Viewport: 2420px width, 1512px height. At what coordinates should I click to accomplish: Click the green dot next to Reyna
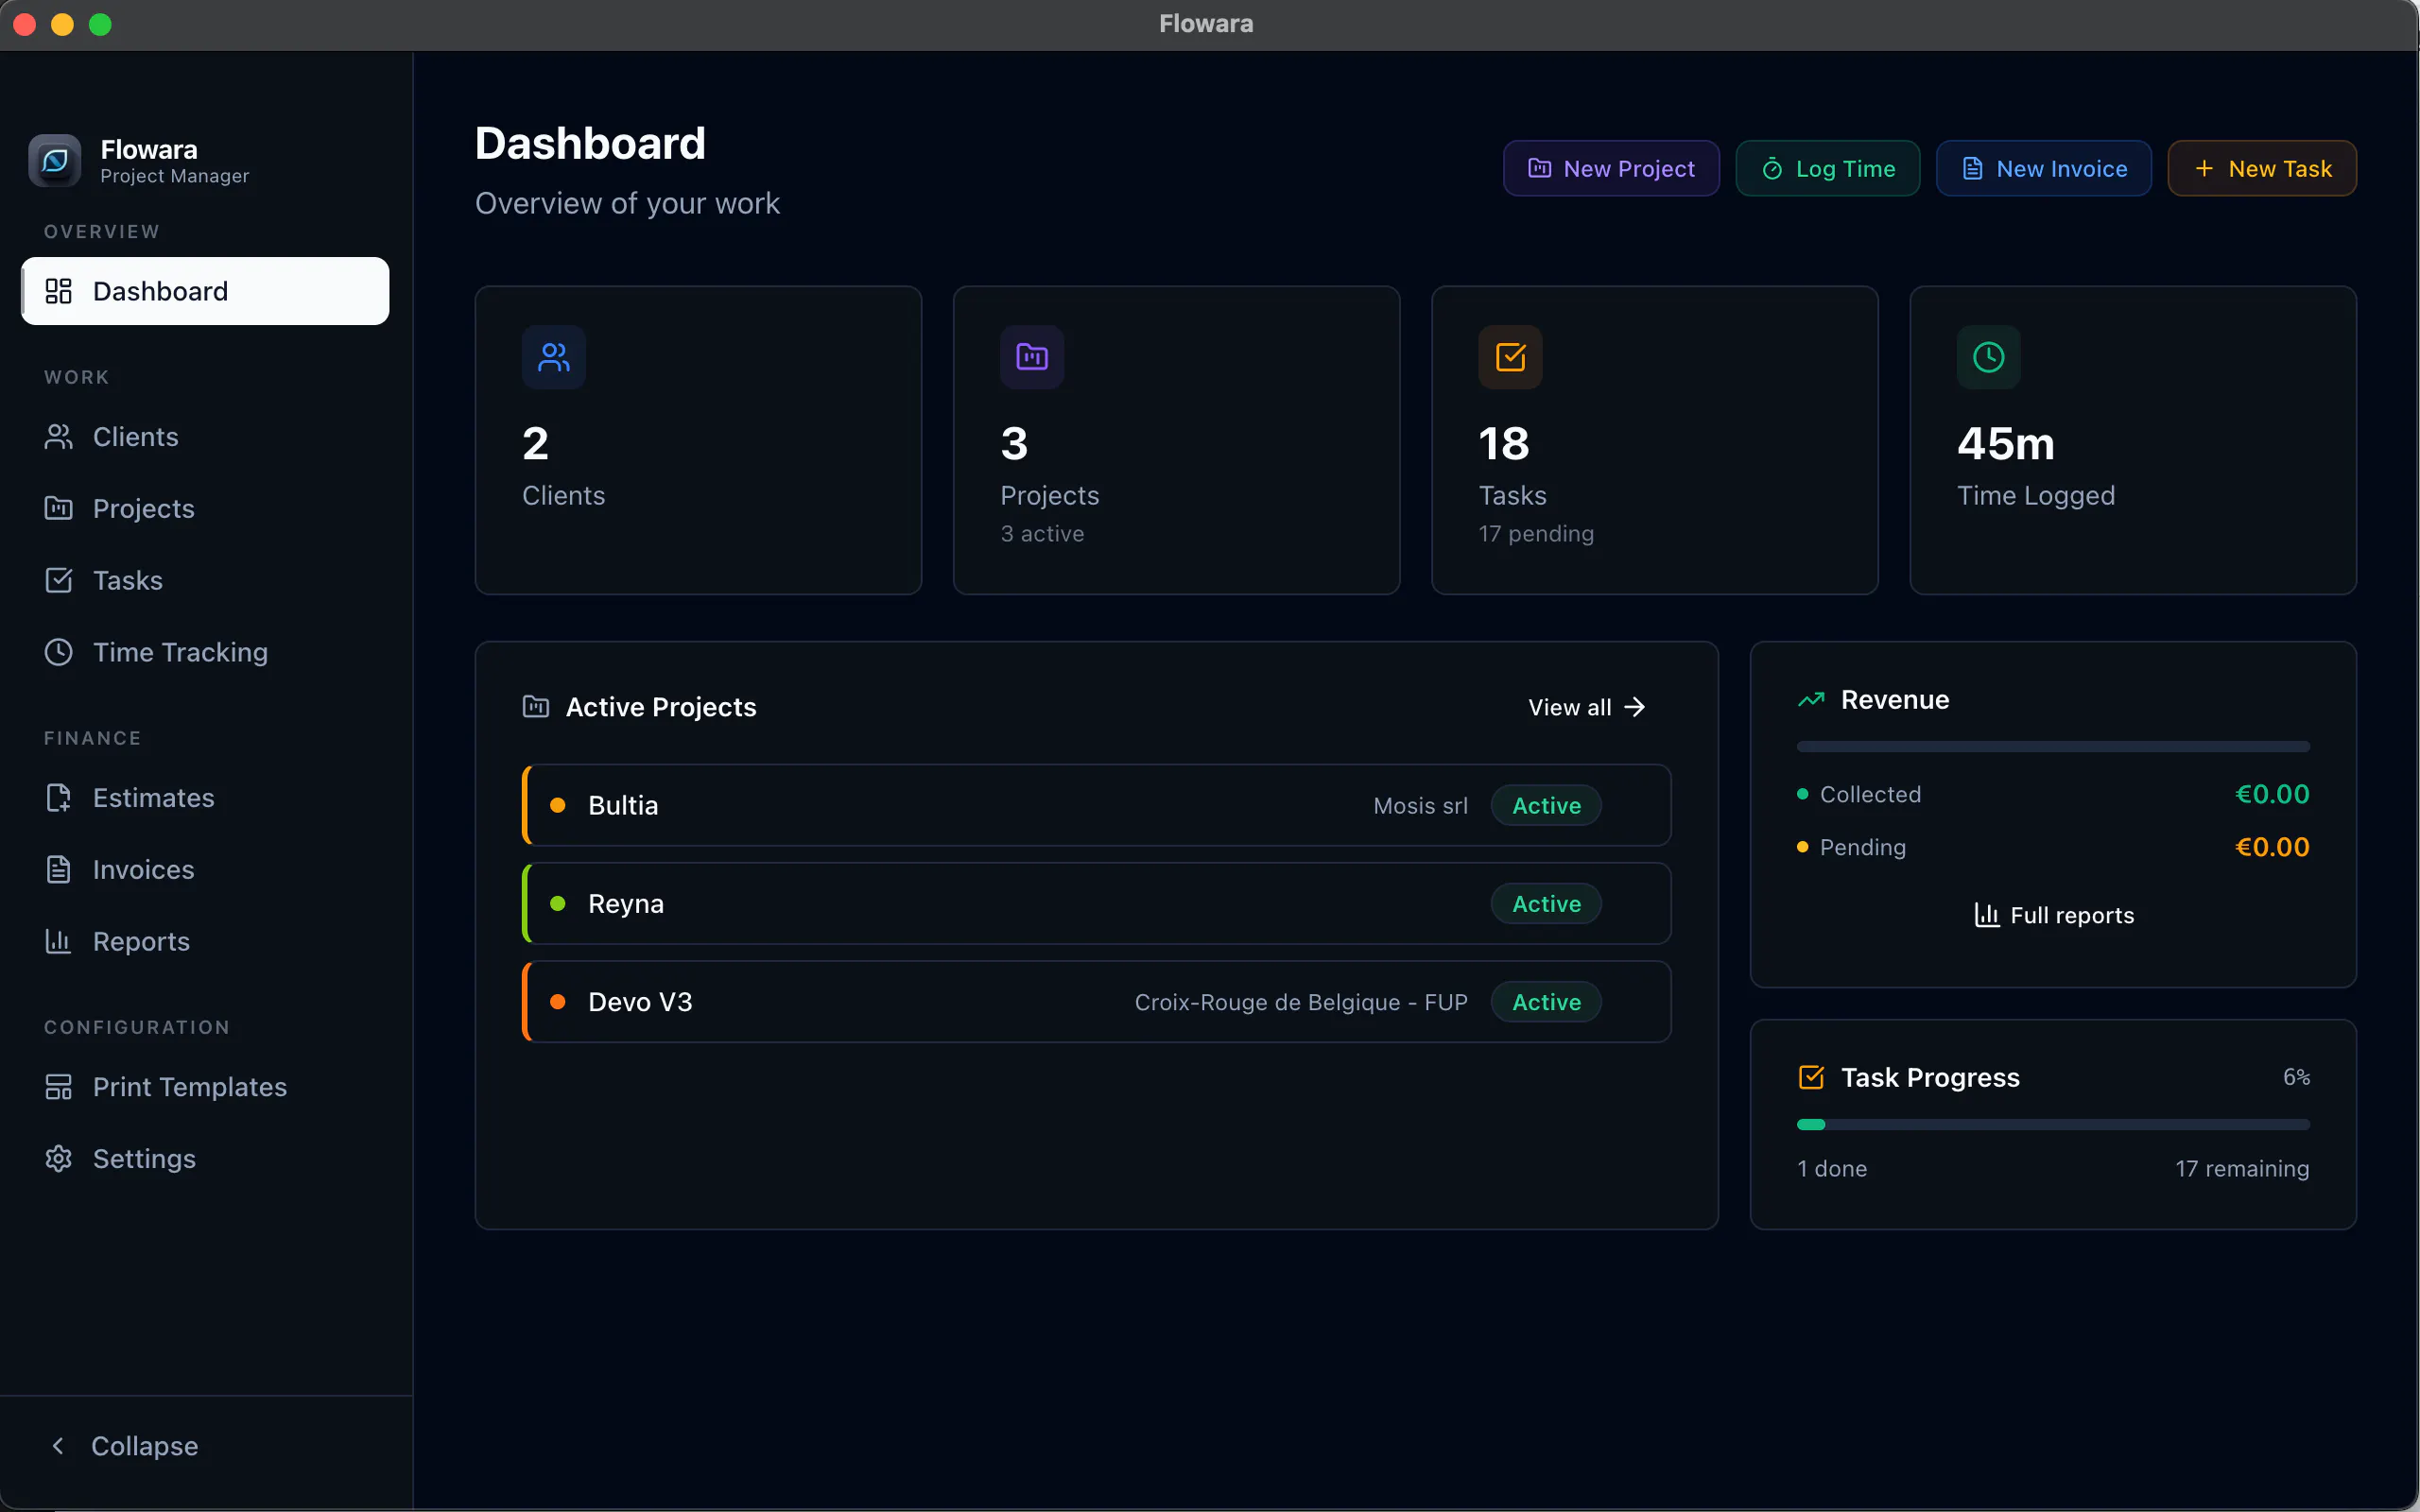tap(558, 903)
